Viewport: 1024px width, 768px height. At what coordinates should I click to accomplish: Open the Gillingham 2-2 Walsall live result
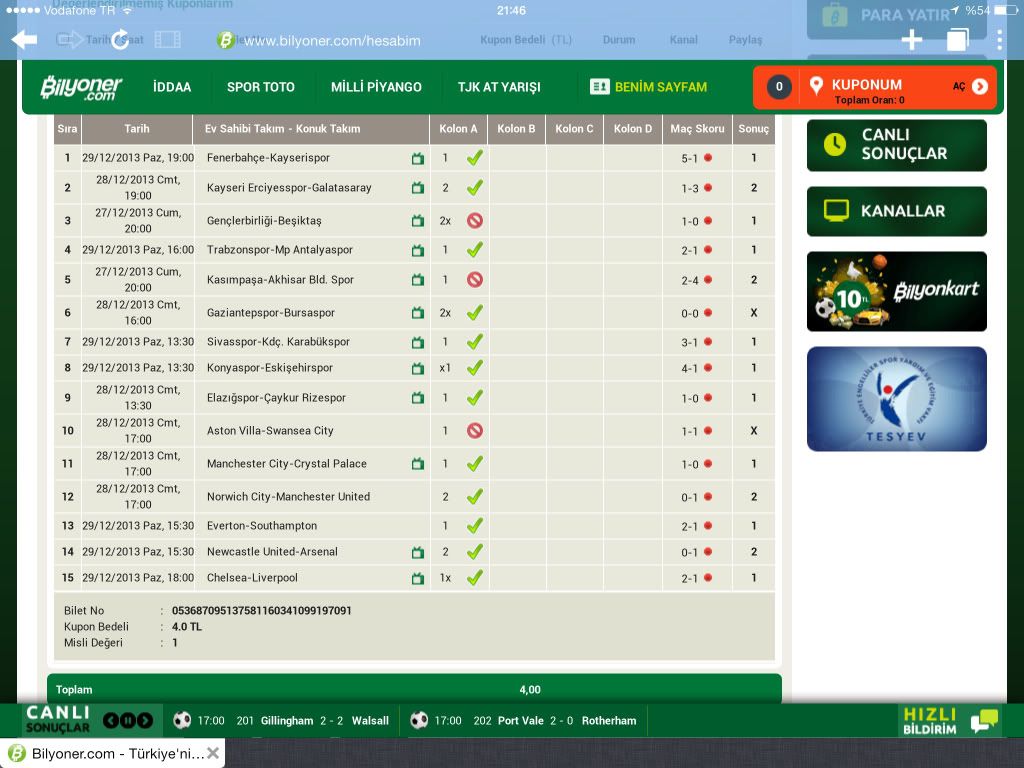pos(281,720)
